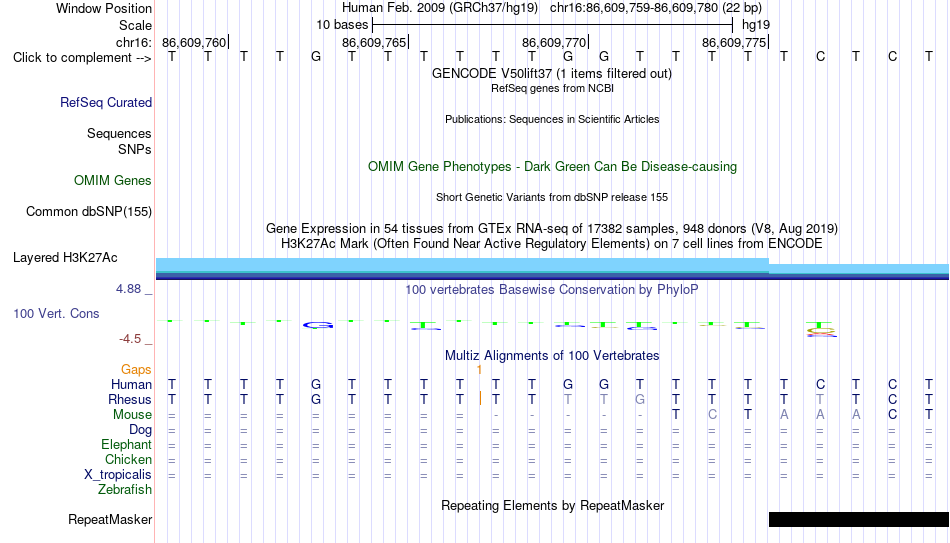Click the PhyloP maximum value 4.88

(128, 289)
